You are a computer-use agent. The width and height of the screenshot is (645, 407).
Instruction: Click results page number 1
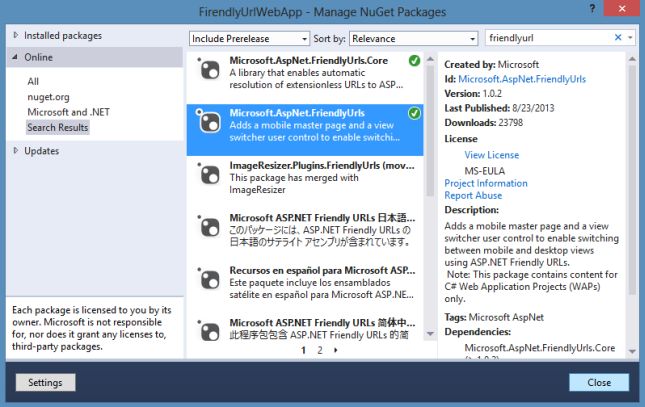click(303, 351)
